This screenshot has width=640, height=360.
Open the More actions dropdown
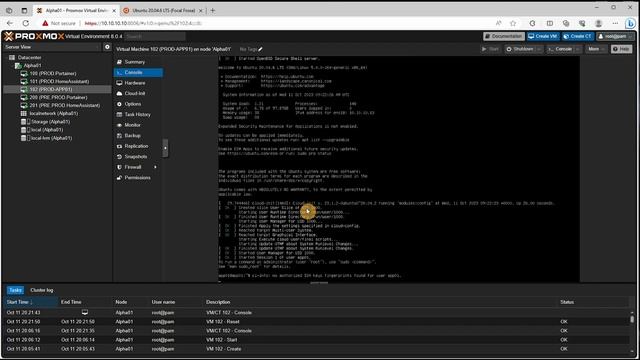[x=596, y=49]
